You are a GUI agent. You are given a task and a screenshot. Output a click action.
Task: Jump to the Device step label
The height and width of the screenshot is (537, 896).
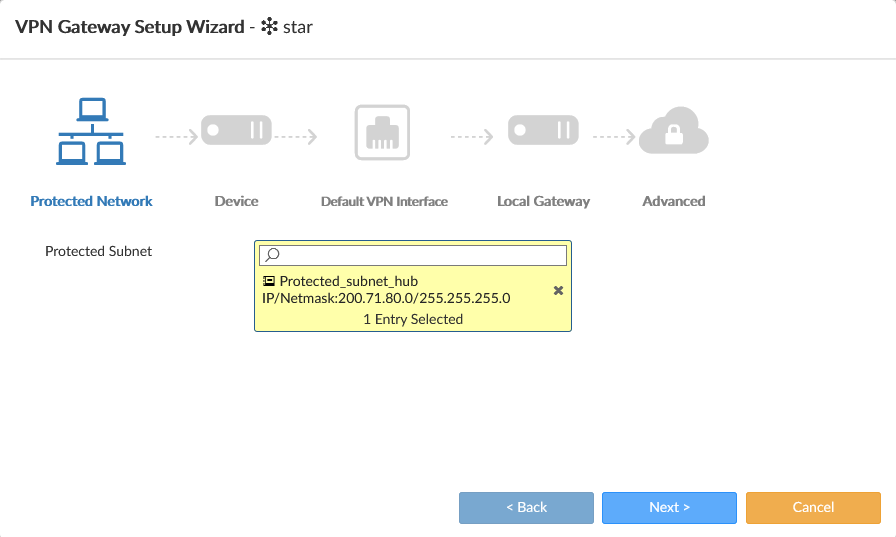[236, 201]
